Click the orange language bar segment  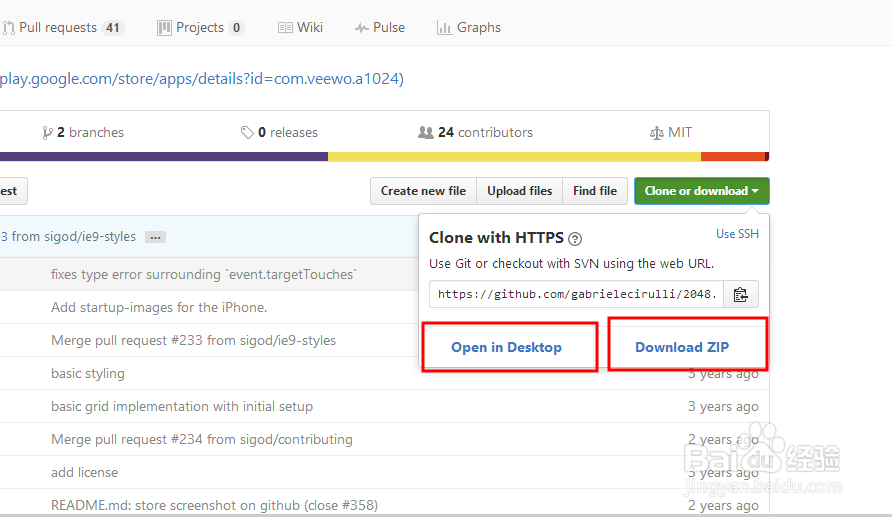[733, 156]
